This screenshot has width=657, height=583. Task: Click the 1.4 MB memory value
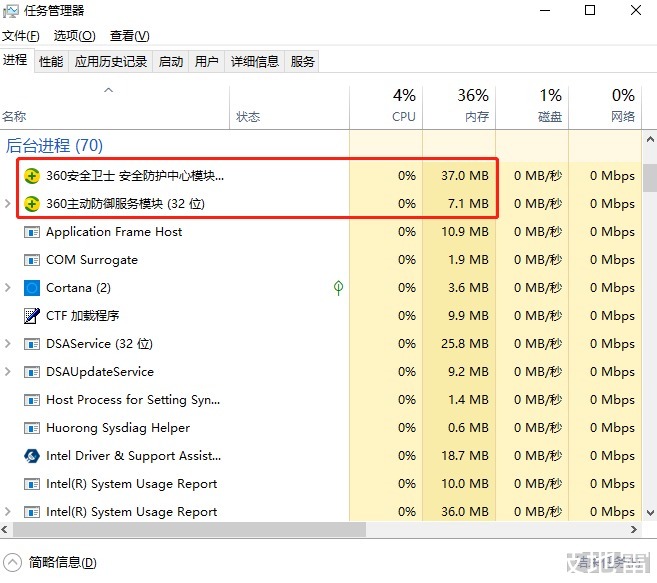coord(468,400)
